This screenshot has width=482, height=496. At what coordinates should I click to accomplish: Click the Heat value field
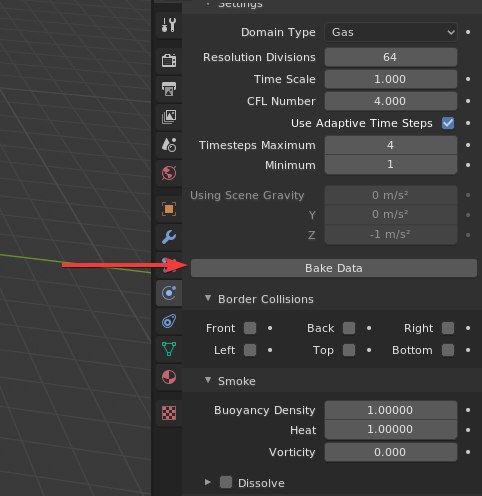tap(391, 429)
